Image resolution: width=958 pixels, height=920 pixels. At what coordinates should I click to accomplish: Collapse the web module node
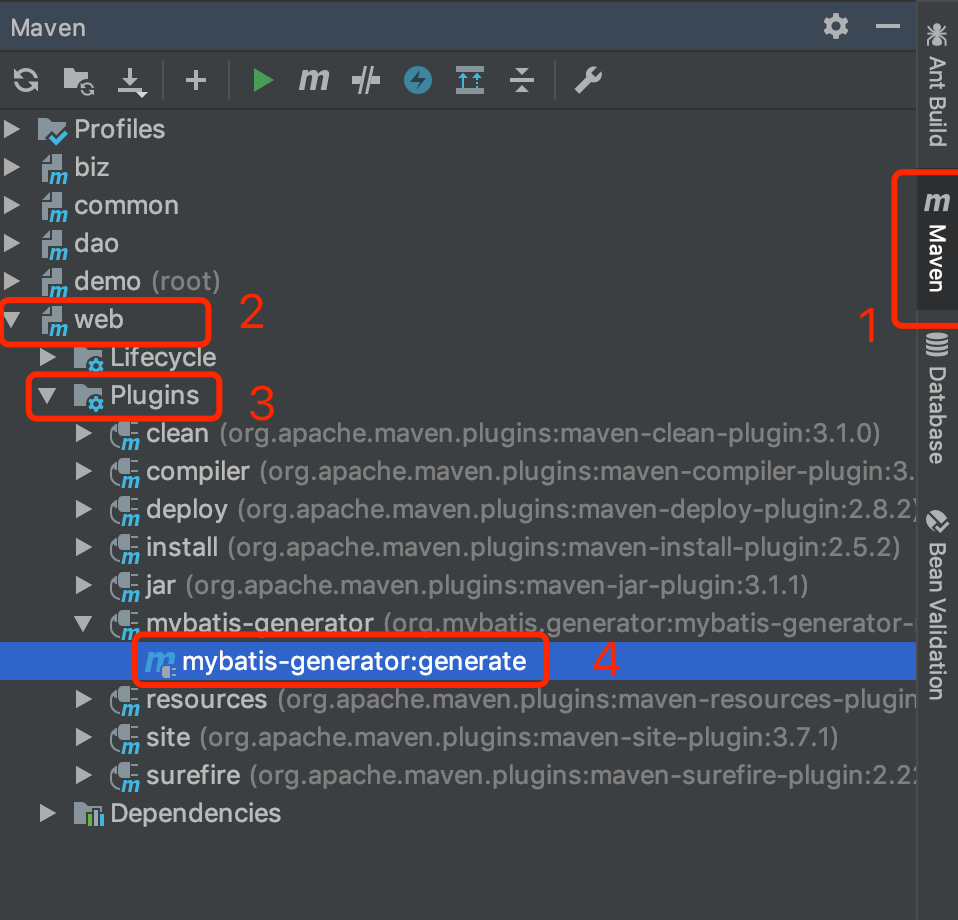tap(13, 320)
